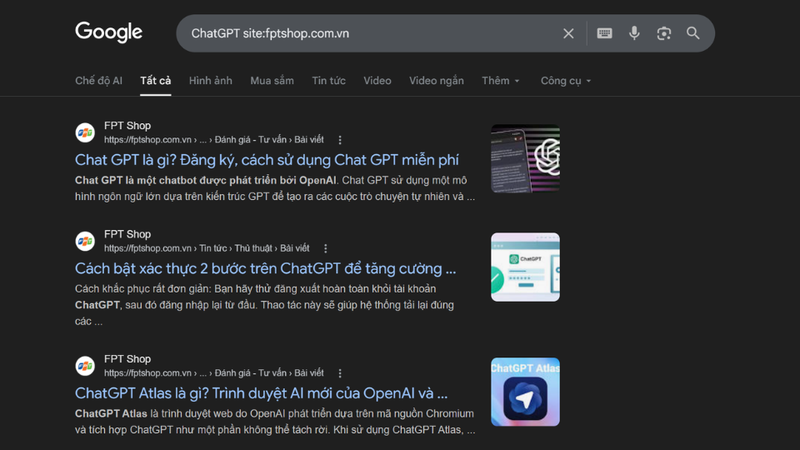Click the OpenAI logo phone thumbnail
Viewport: 800px width, 450px height.
(525, 158)
